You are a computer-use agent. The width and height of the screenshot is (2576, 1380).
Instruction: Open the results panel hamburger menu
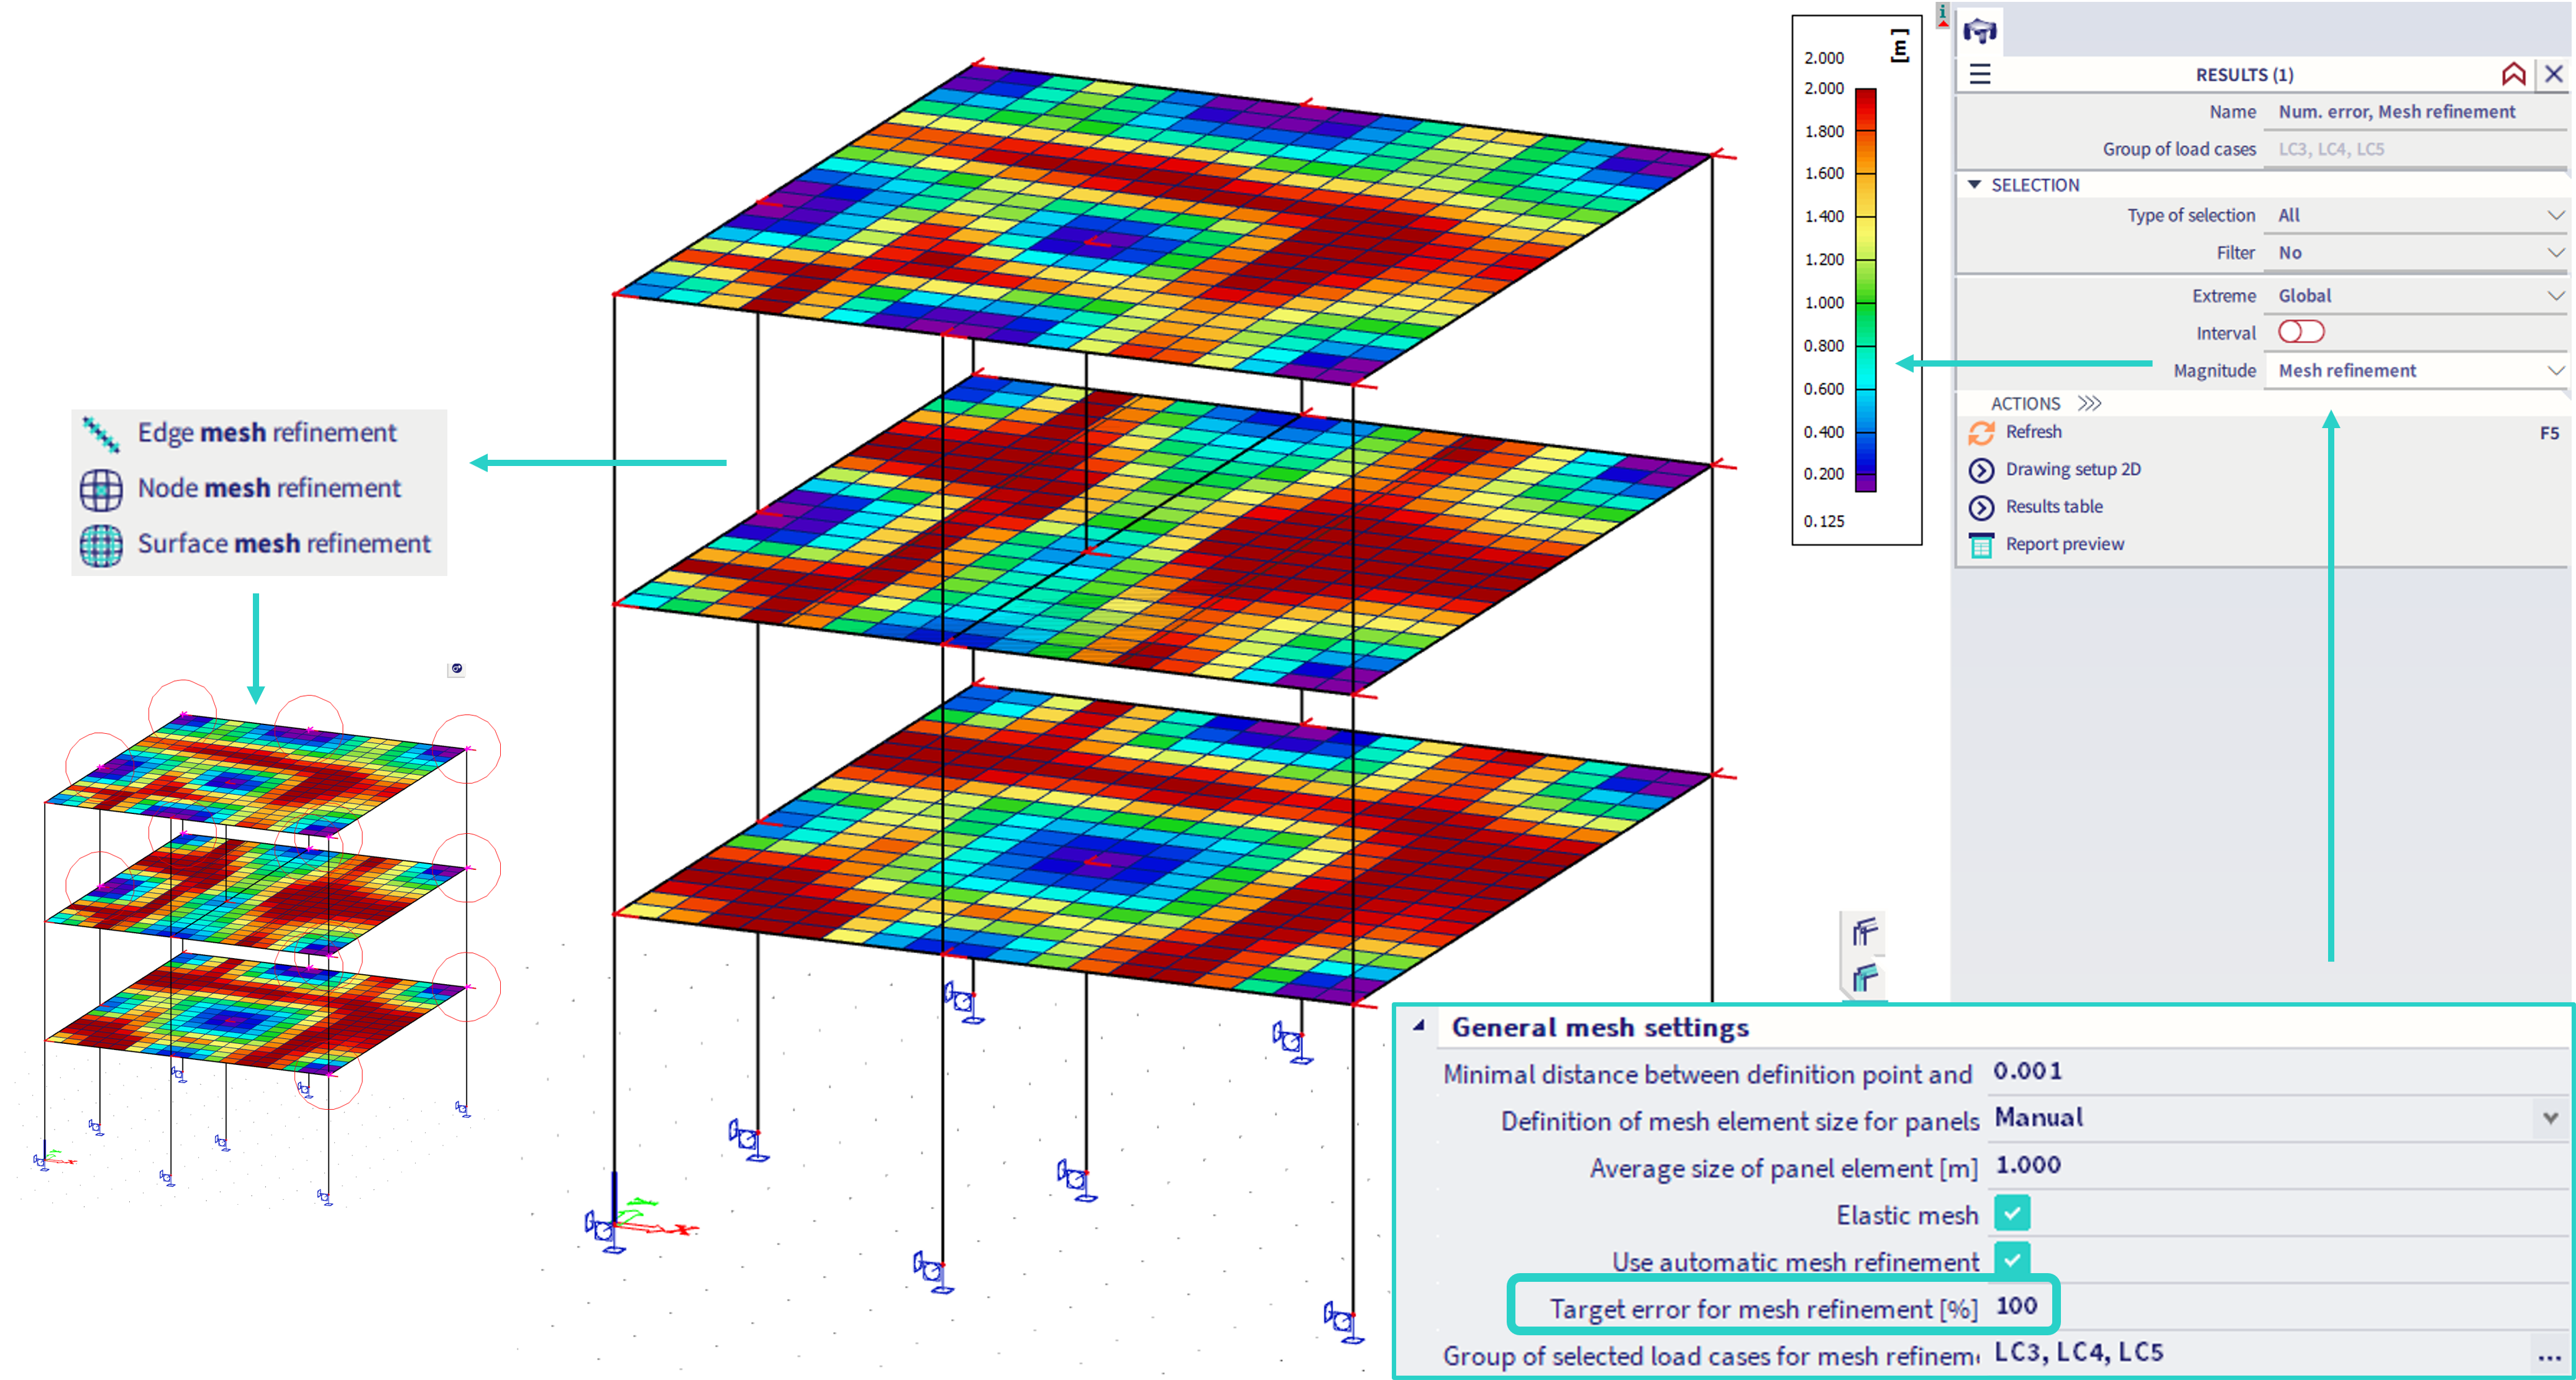click(1980, 74)
